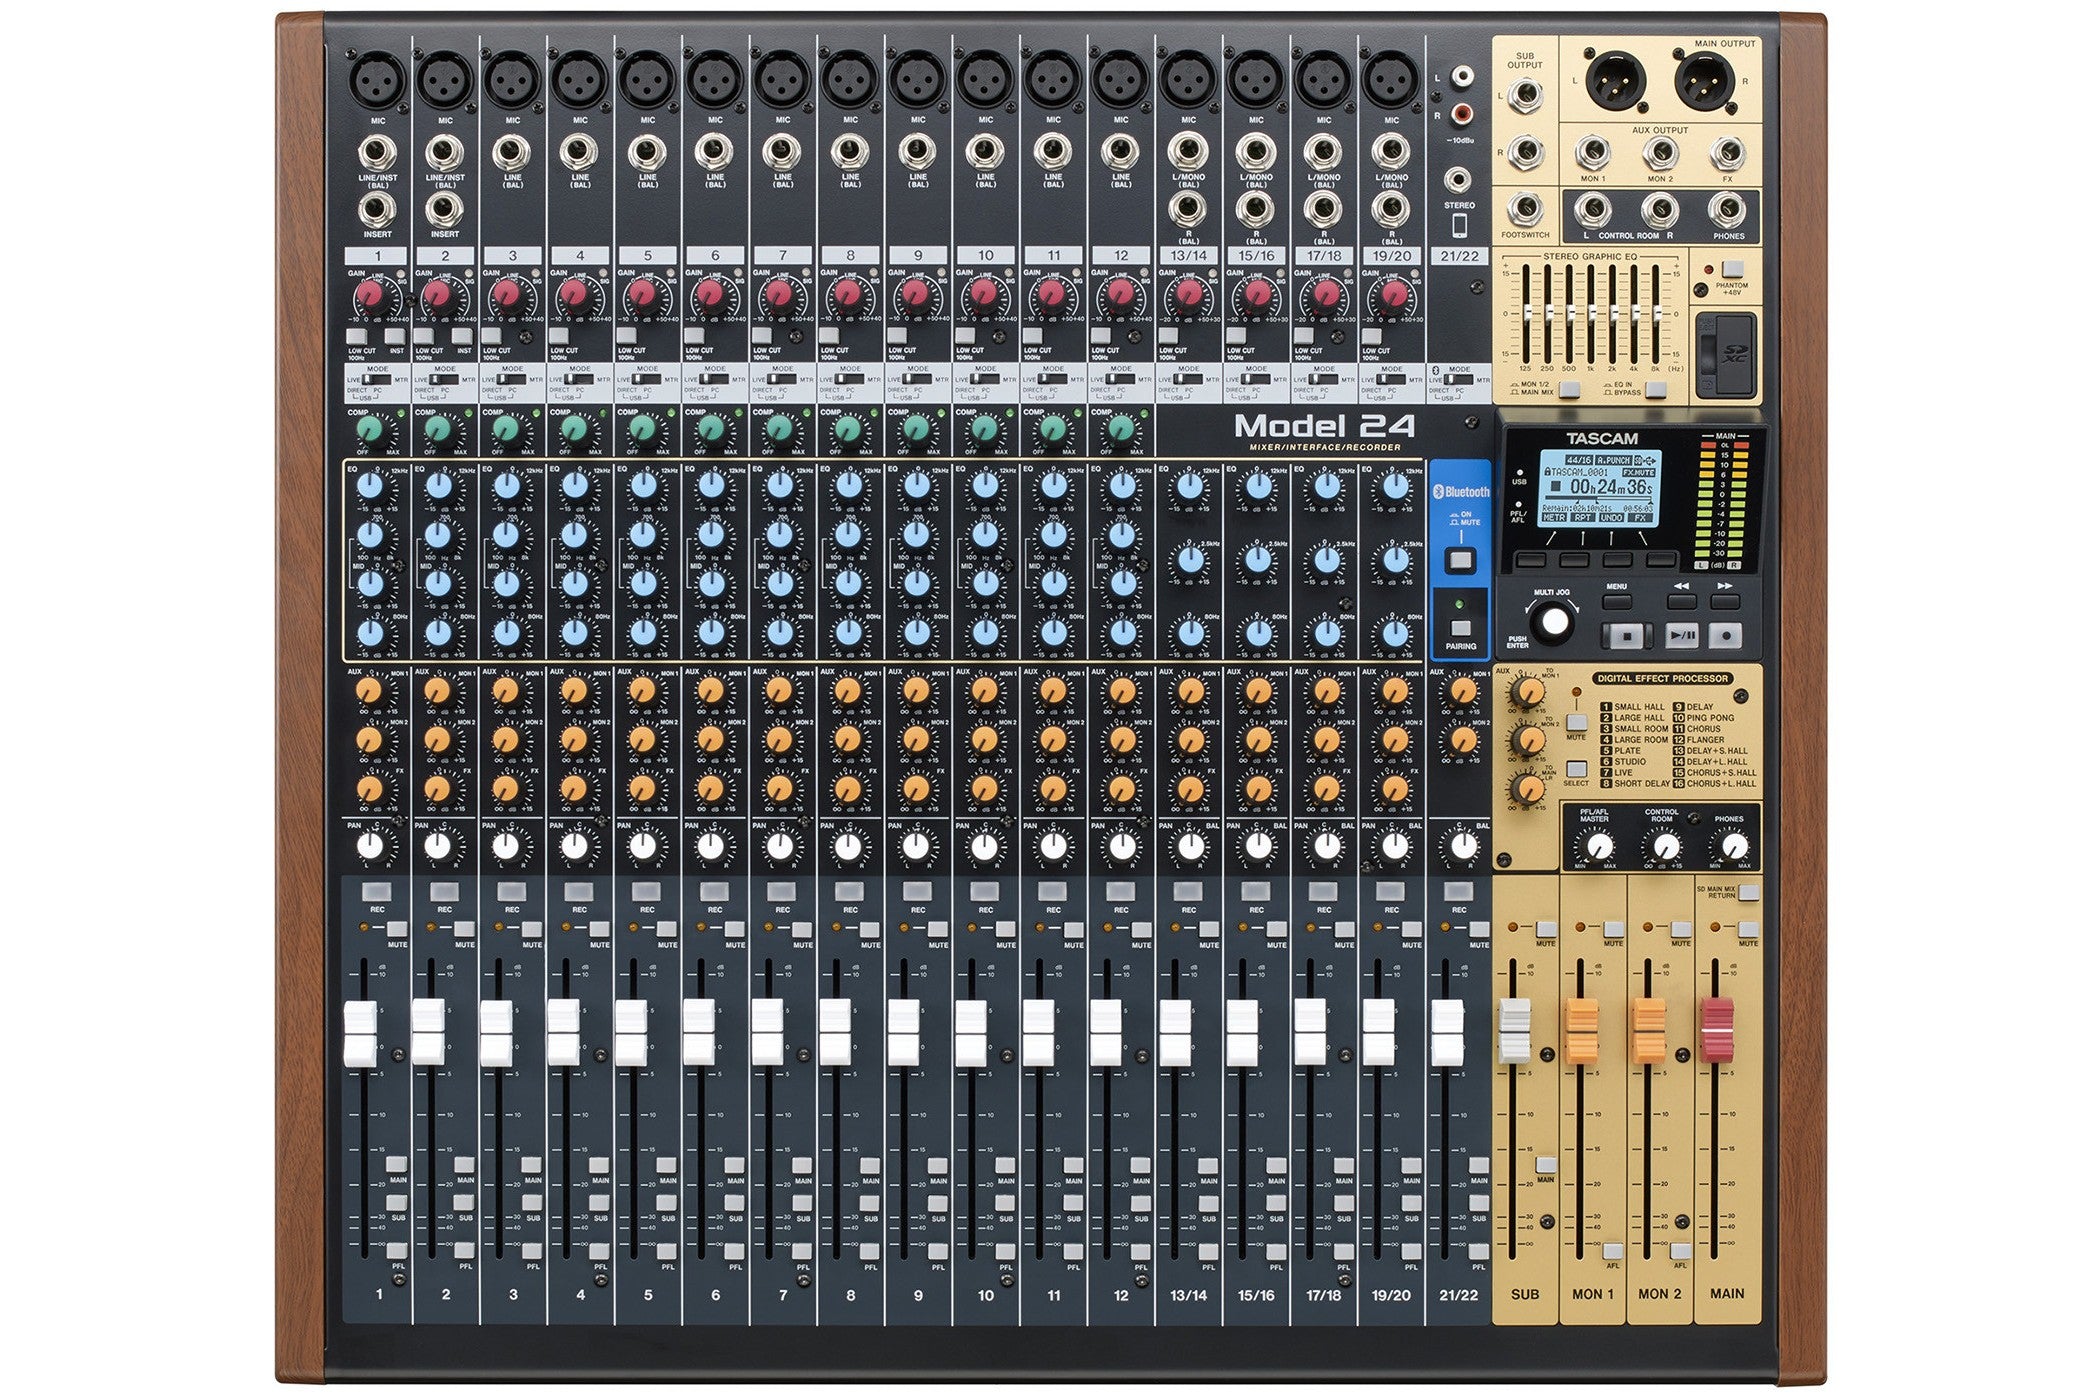Click the graphic EQ 1k slider

[1590, 313]
